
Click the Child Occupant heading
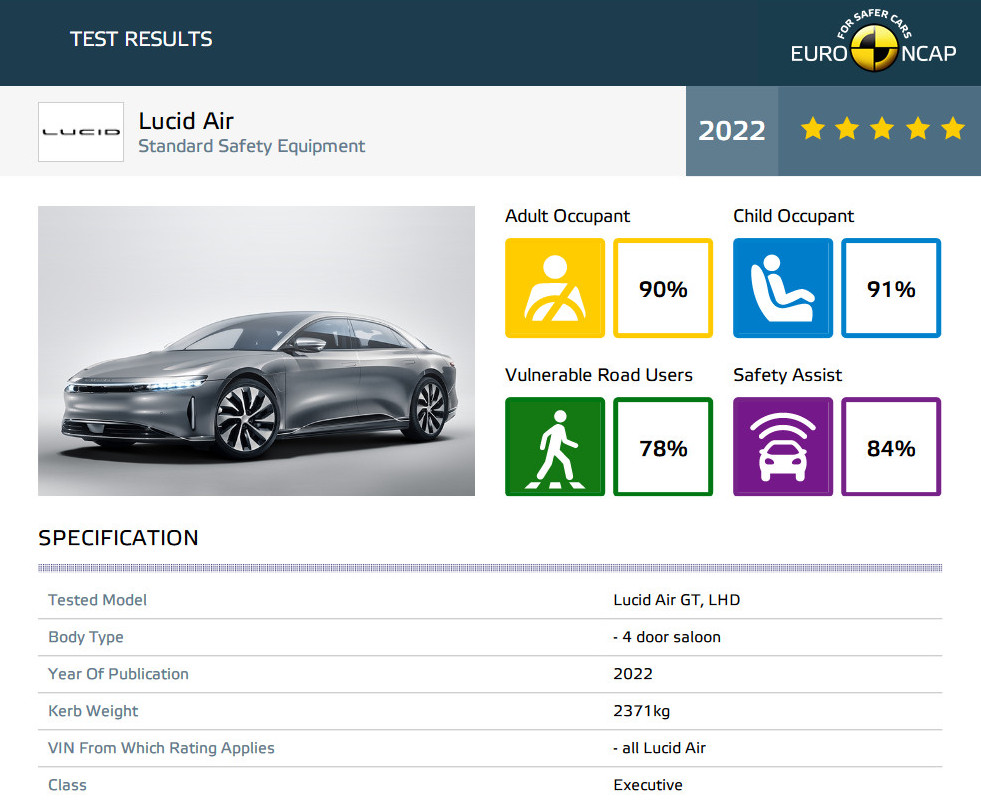tap(793, 216)
